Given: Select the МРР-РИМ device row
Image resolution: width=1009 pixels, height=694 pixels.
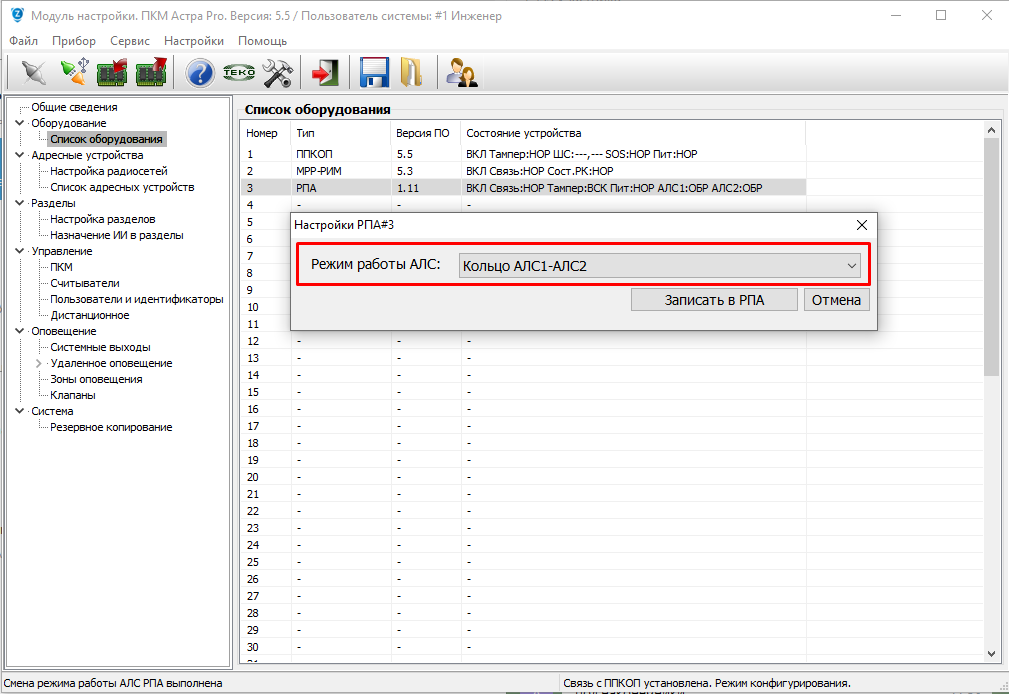Looking at the screenshot, I should coord(523,171).
